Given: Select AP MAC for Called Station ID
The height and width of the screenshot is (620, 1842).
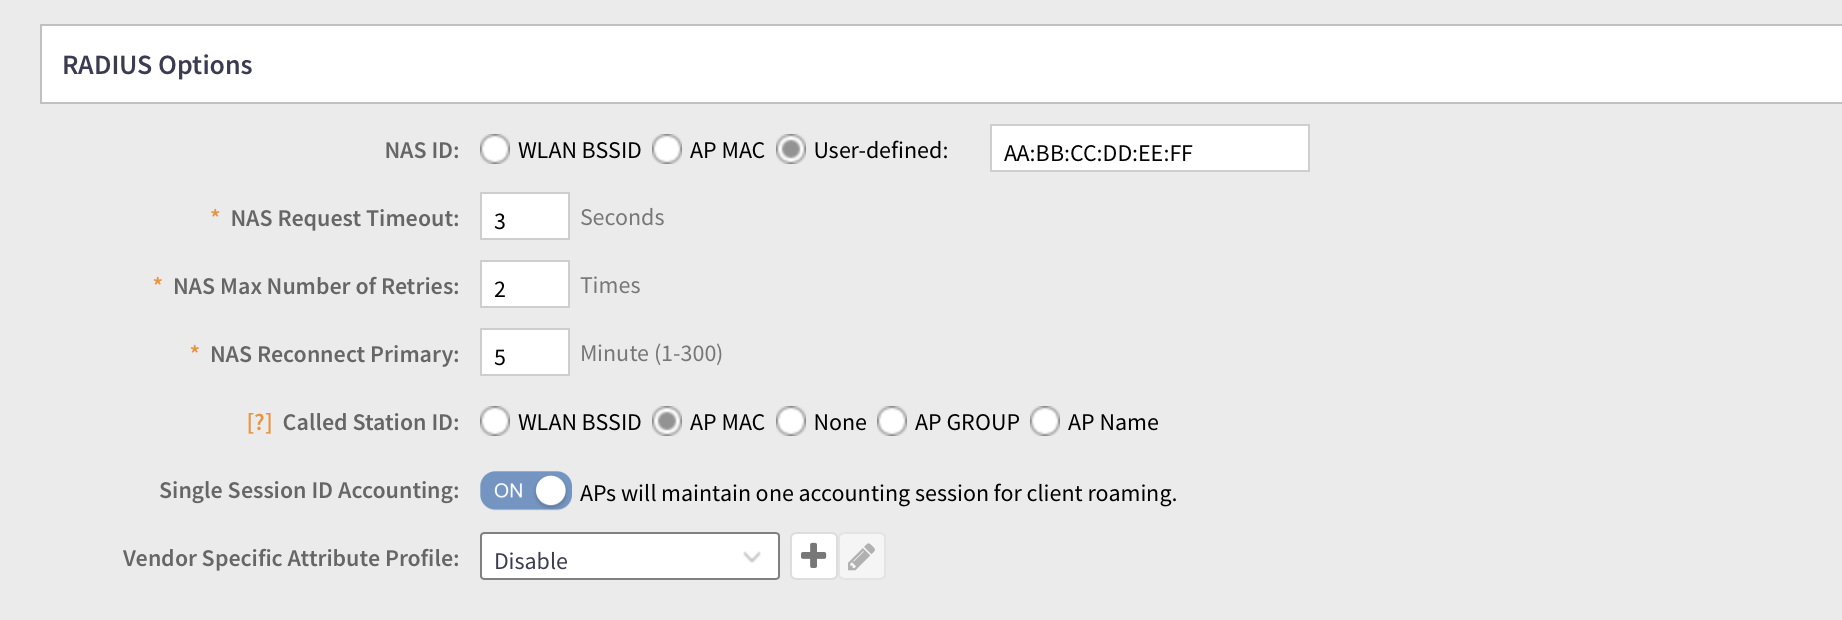Looking at the screenshot, I should pyautogui.click(x=667, y=422).
